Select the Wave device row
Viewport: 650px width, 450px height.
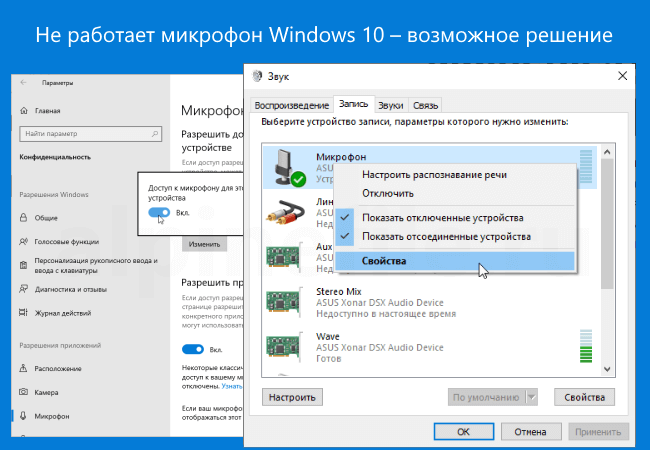tap(429, 347)
